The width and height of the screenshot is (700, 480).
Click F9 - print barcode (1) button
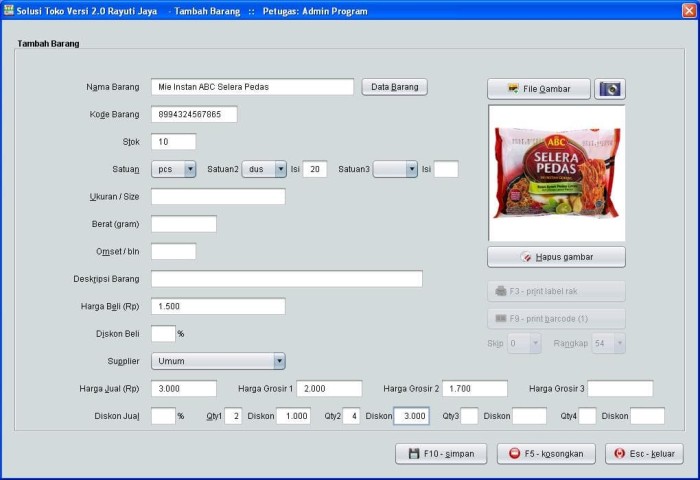556,319
